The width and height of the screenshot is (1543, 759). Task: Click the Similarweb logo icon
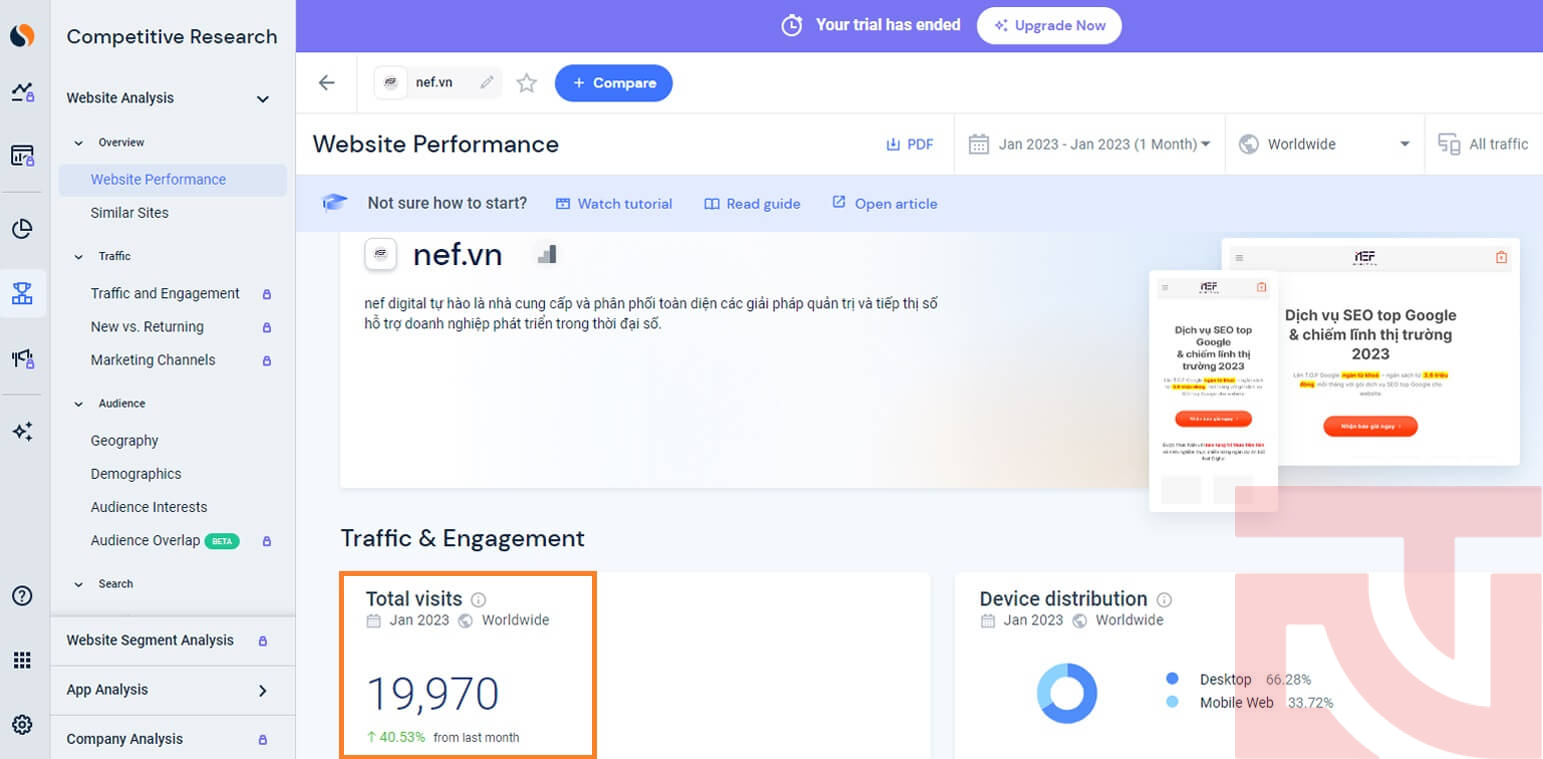point(22,36)
